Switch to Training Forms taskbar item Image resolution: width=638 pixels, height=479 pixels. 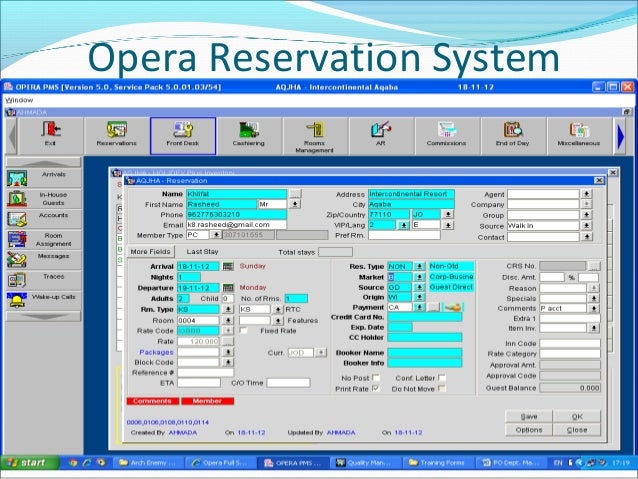click(437, 463)
